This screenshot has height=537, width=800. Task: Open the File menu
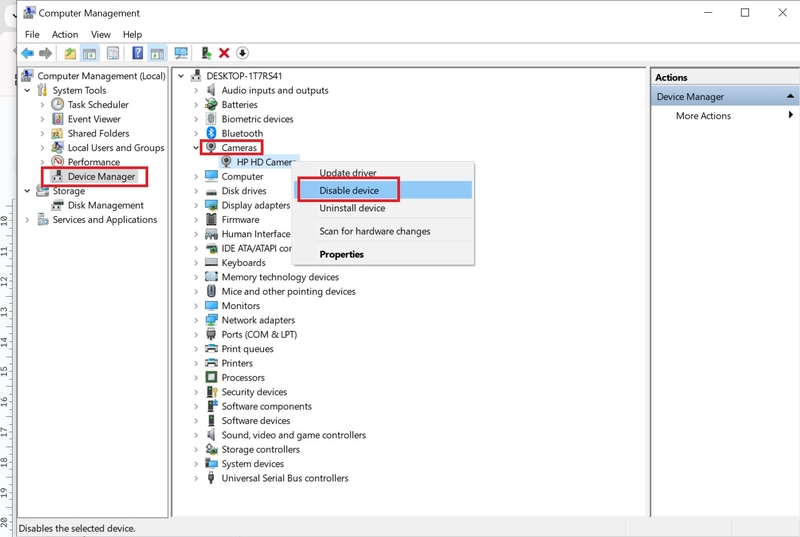point(32,34)
